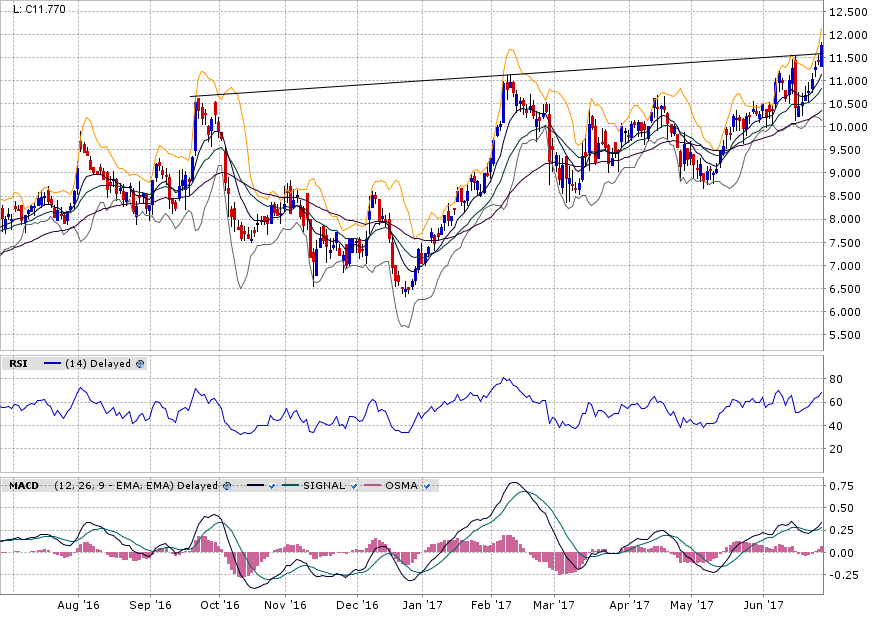Click the globe icon beside RSI Delayed

140,364
